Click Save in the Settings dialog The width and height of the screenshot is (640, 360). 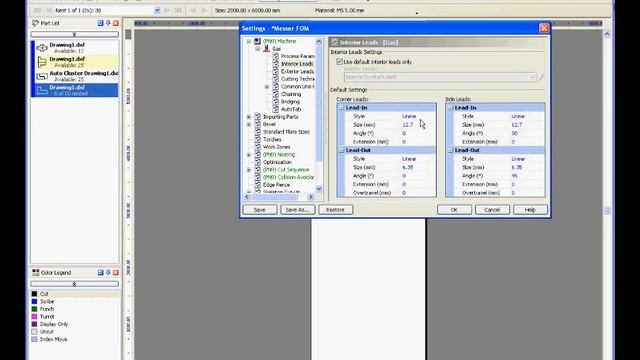(260, 210)
